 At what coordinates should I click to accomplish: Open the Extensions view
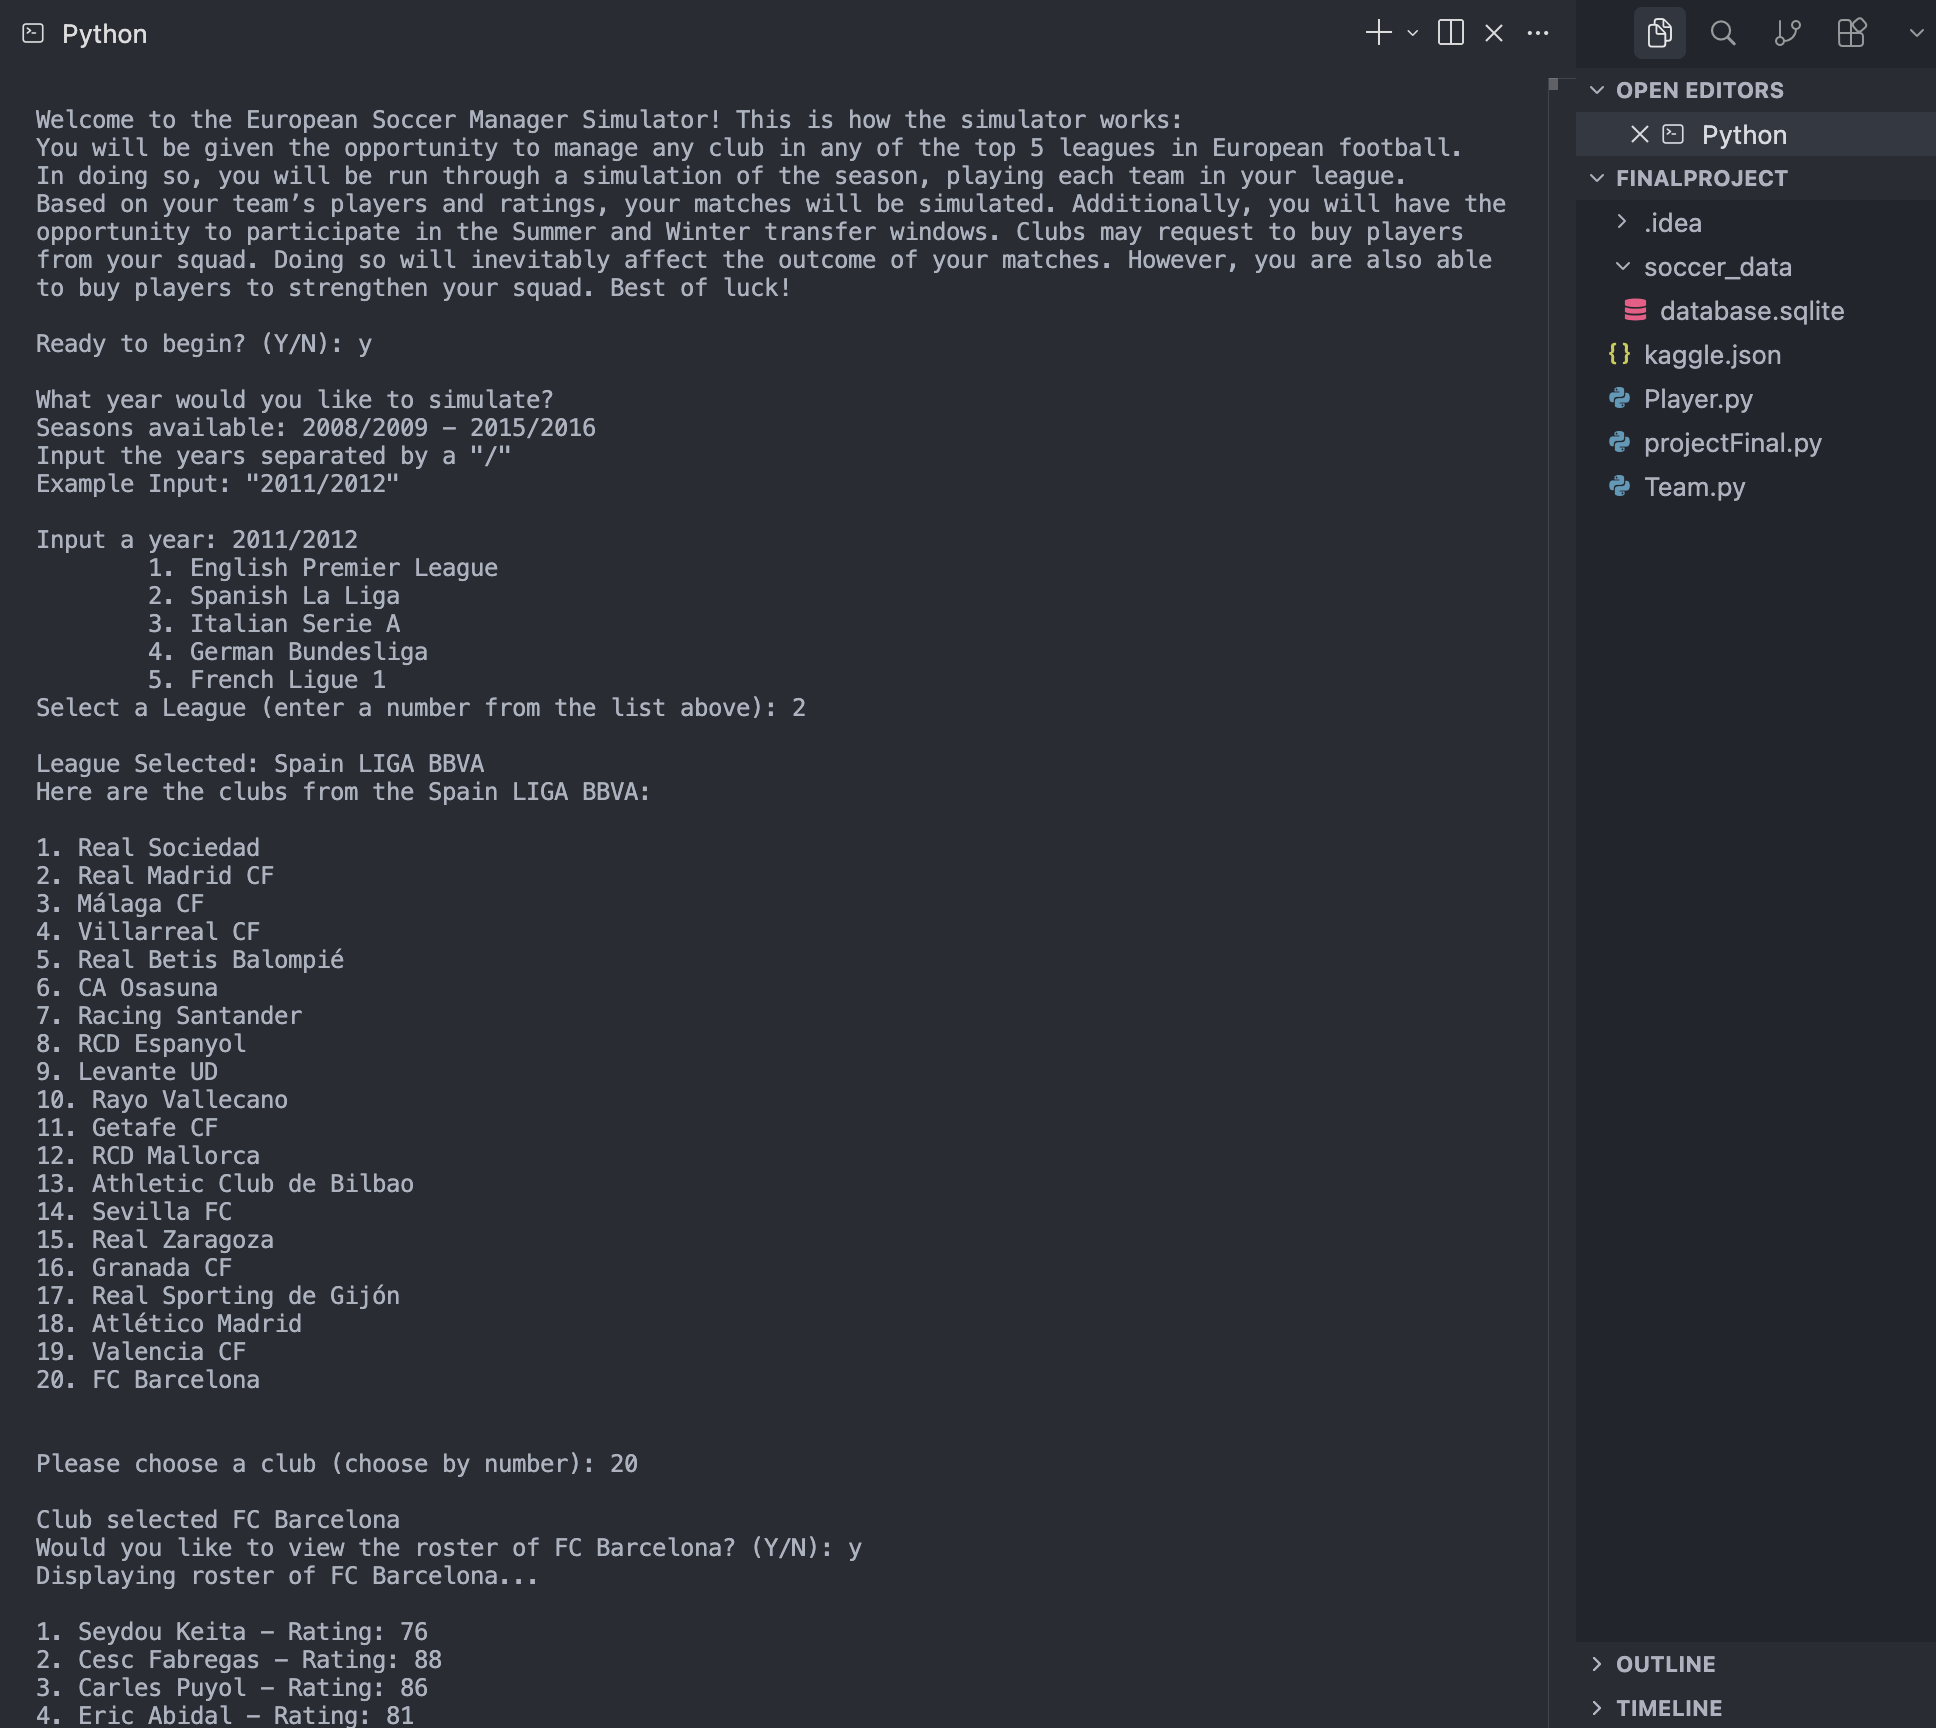[x=1852, y=33]
